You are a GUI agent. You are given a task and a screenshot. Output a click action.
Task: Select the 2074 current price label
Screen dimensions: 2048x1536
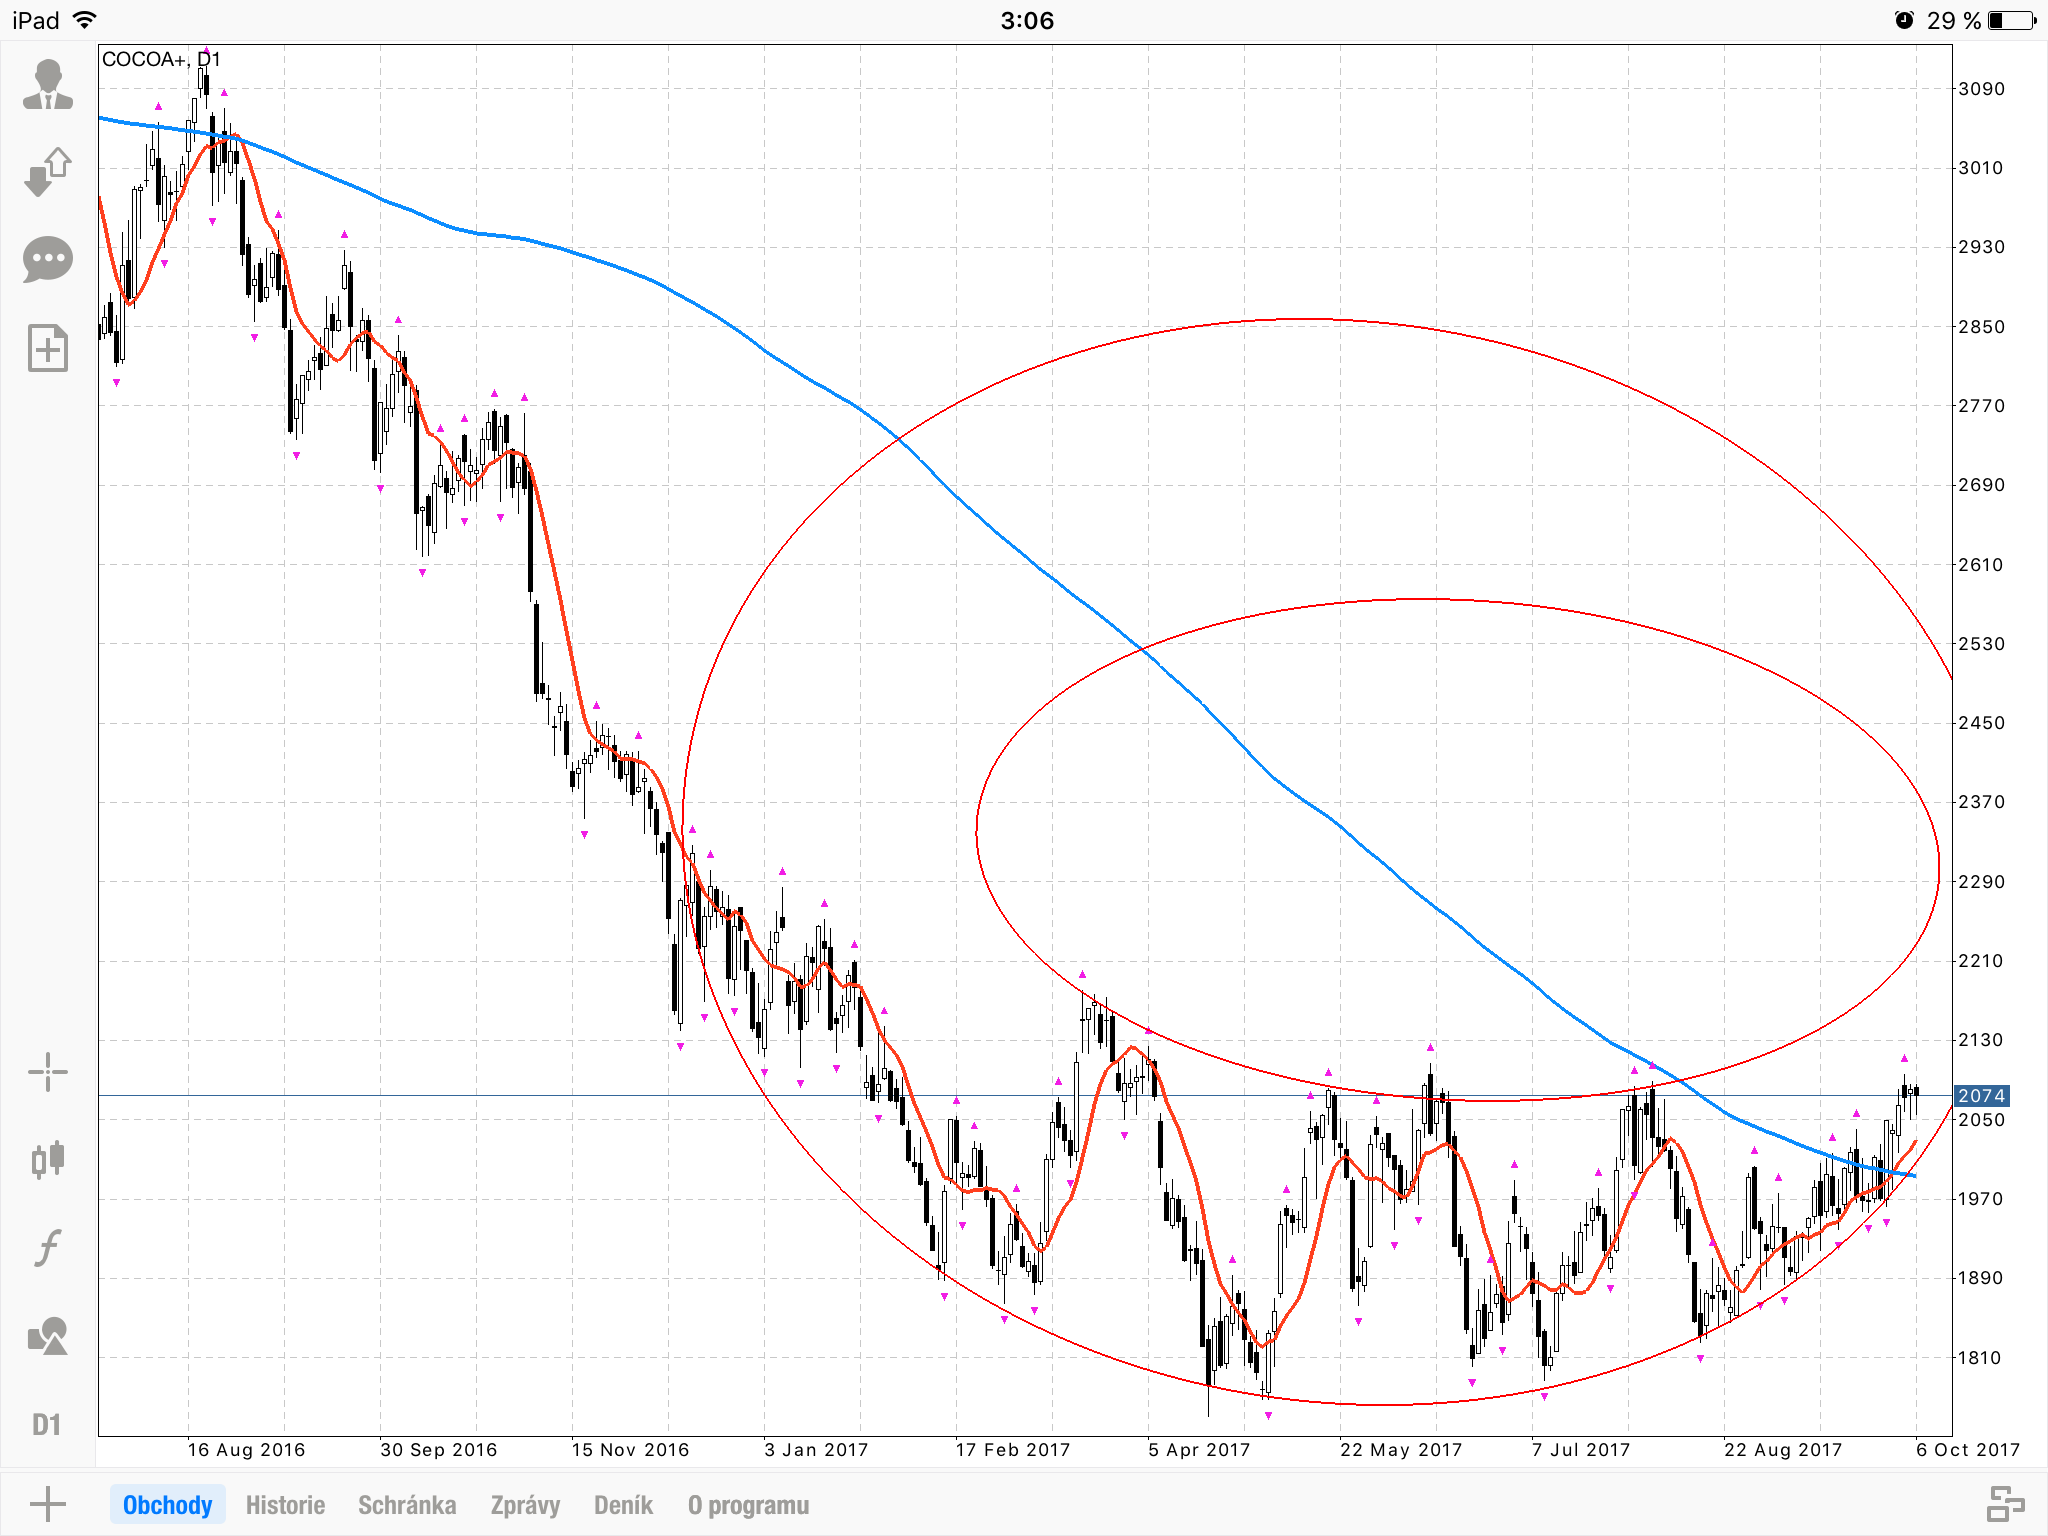(x=1981, y=1096)
